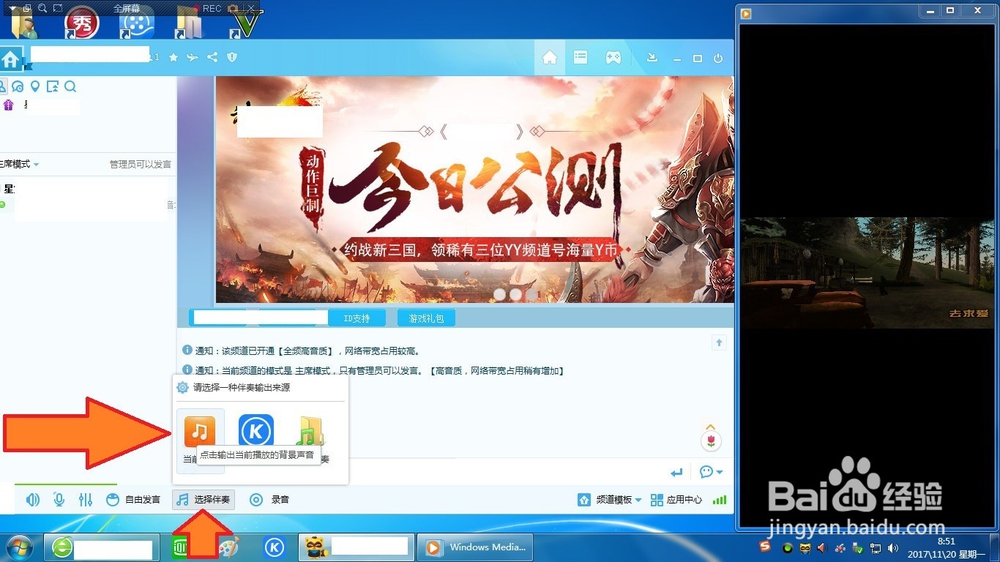Toggle the microphone icon in bottom toolbar
1000x562 pixels.
coord(59,499)
